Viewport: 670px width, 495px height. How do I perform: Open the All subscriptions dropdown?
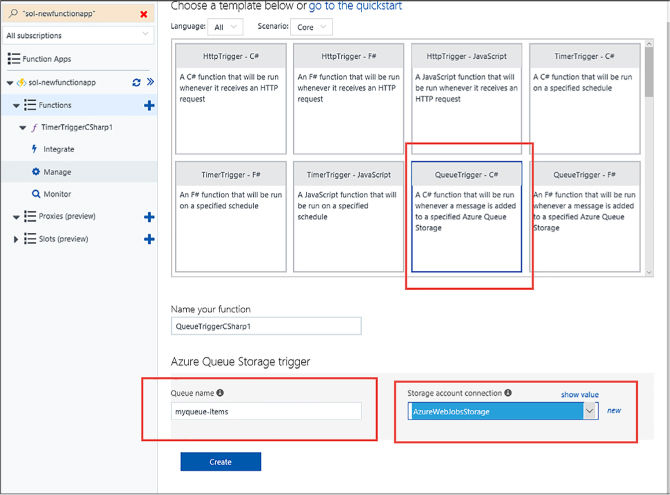click(x=78, y=35)
